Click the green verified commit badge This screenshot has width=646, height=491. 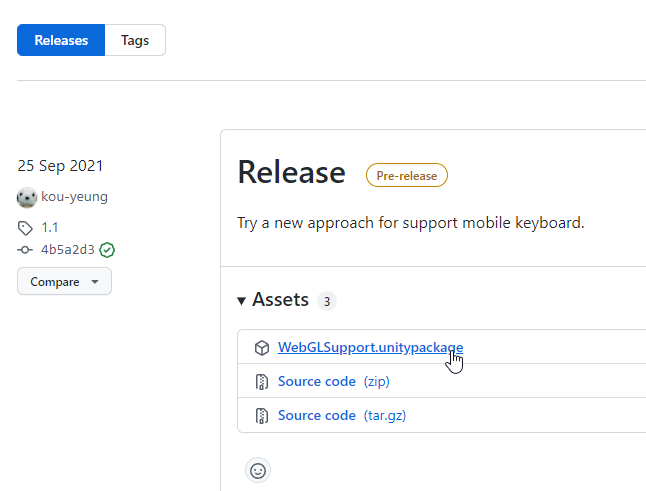107,250
